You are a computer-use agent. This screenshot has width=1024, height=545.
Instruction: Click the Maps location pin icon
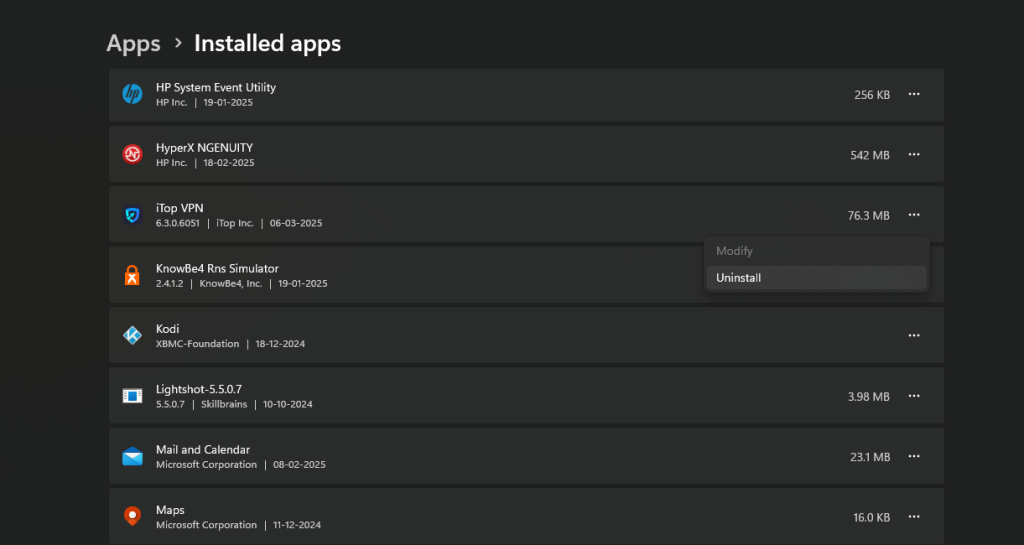point(132,517)
